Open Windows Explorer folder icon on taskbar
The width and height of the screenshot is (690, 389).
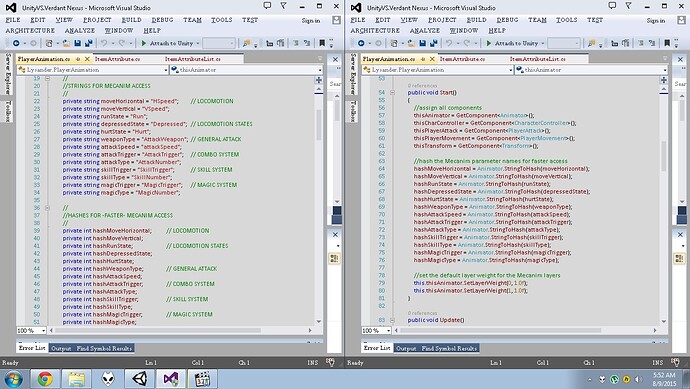77,379
